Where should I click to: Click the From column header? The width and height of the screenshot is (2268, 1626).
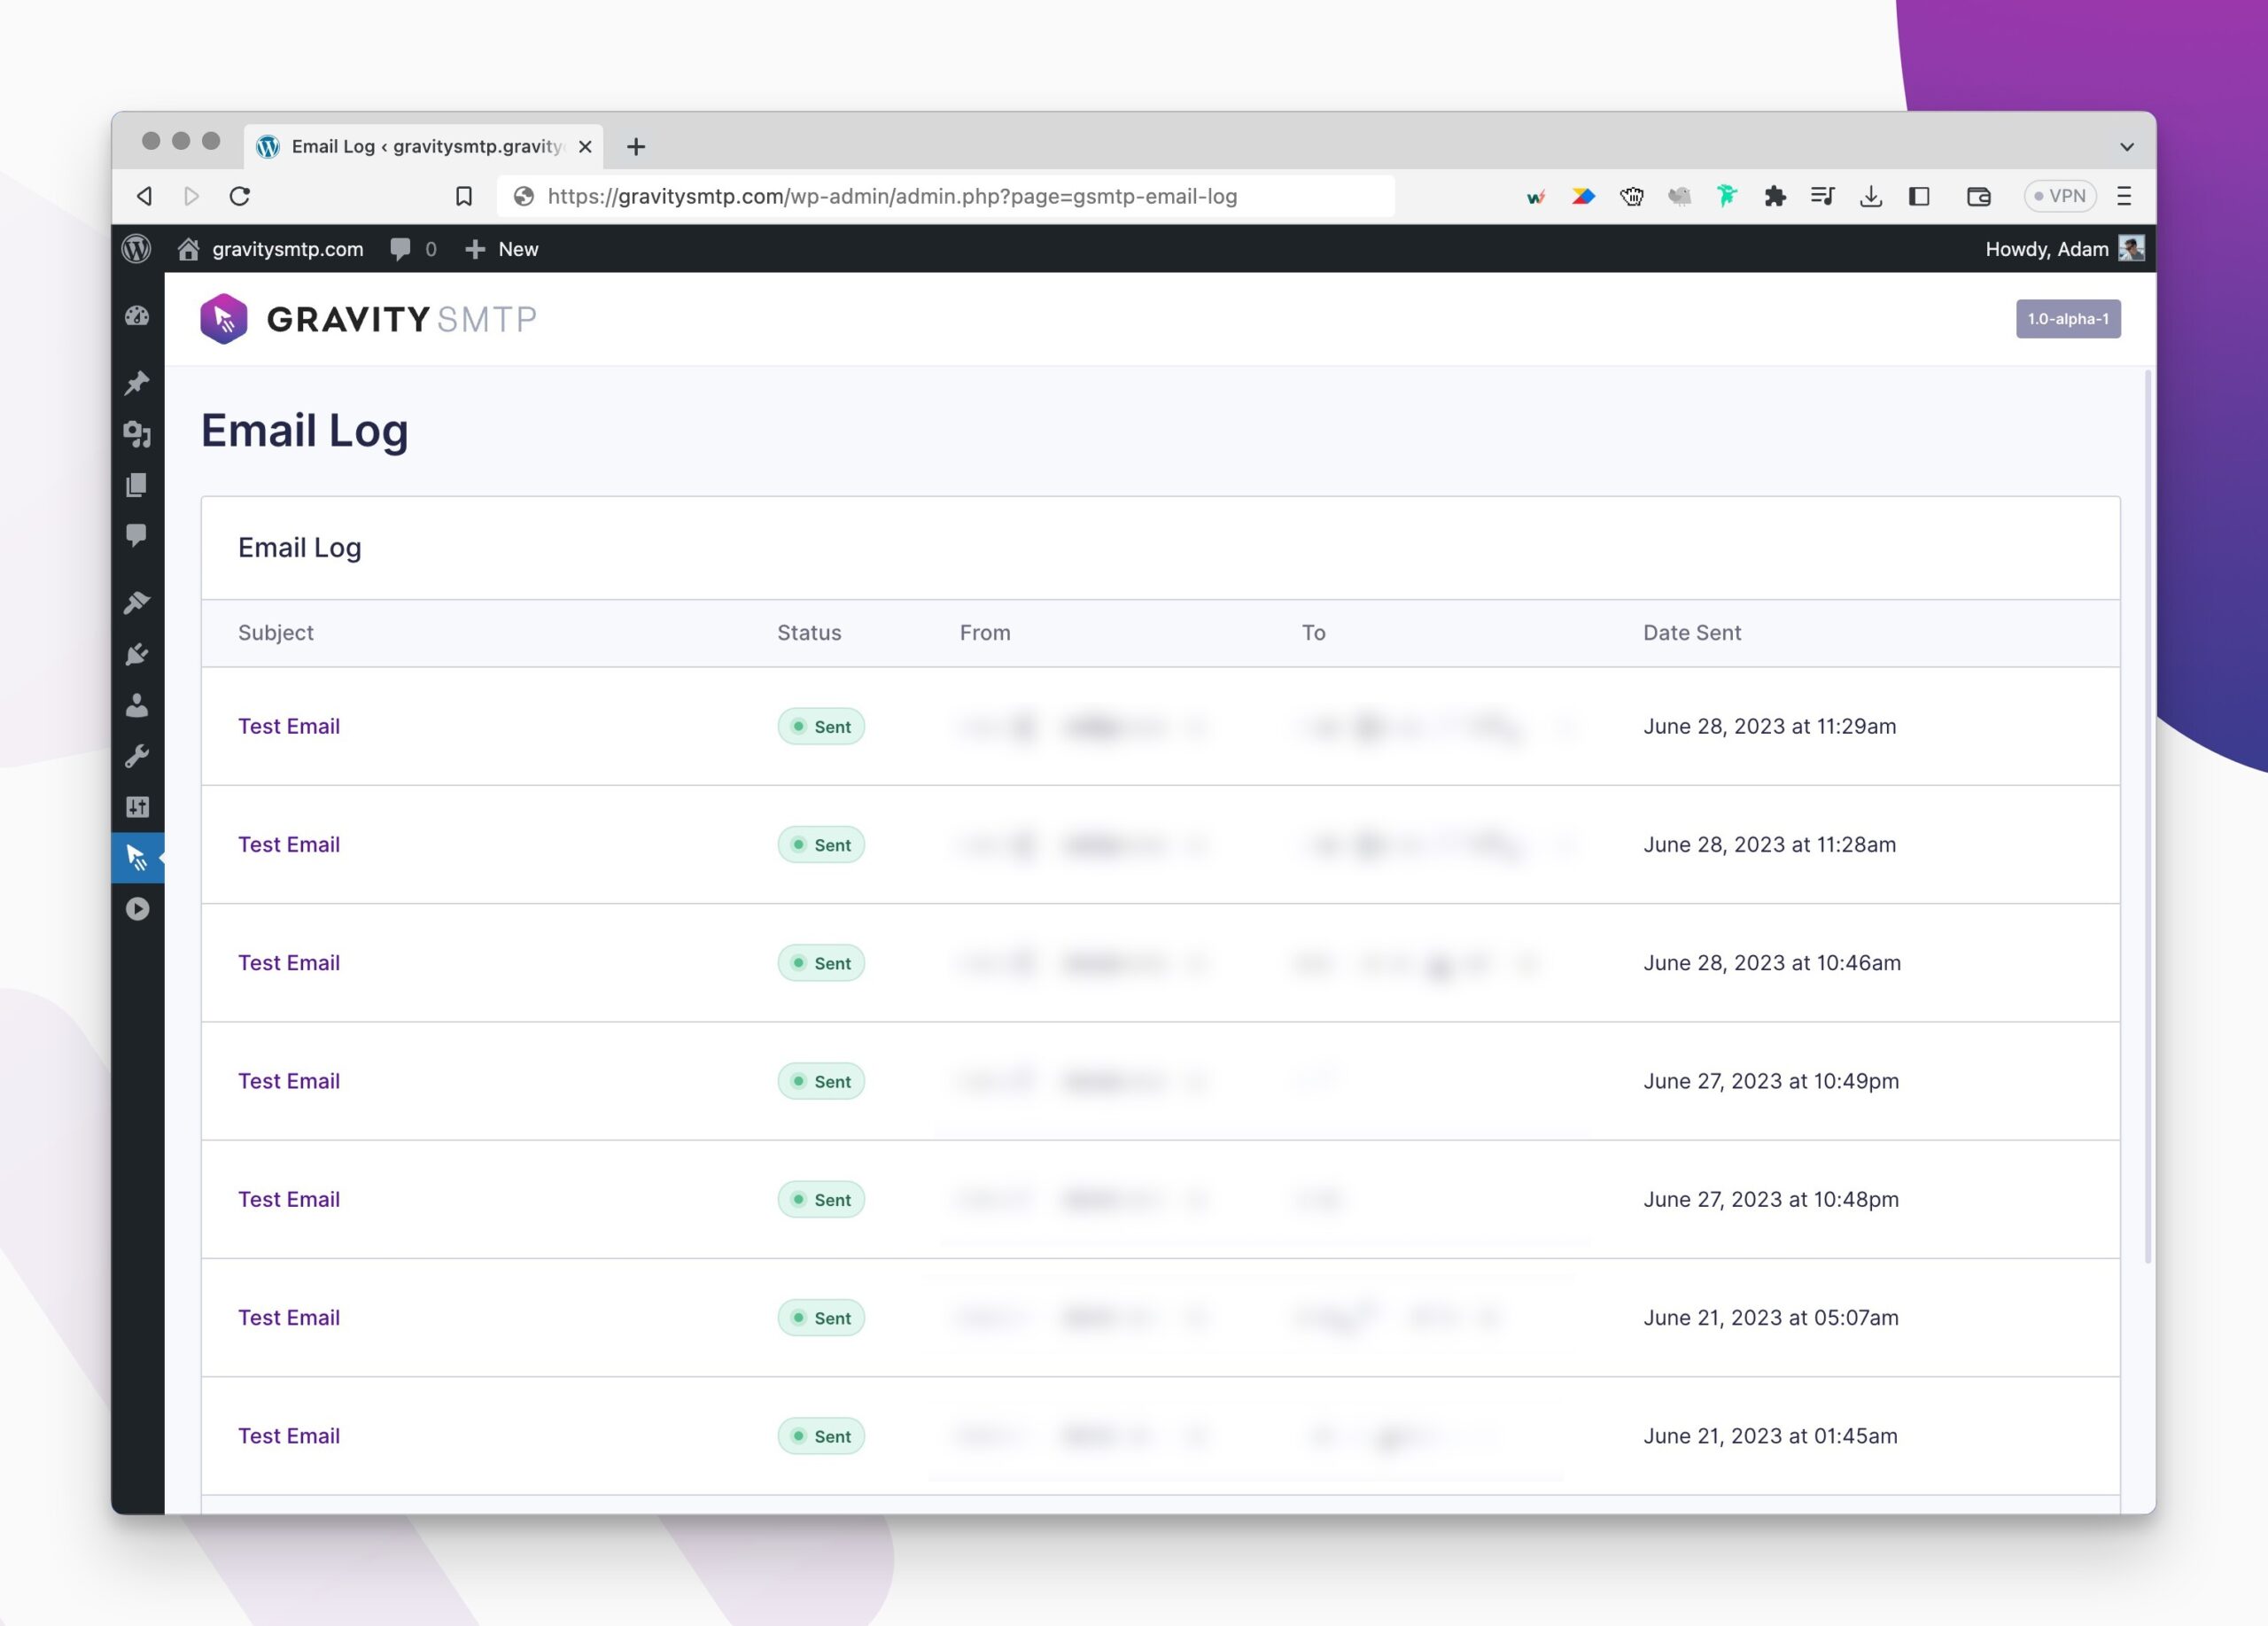pyautogui.click(x=985, y=633)
